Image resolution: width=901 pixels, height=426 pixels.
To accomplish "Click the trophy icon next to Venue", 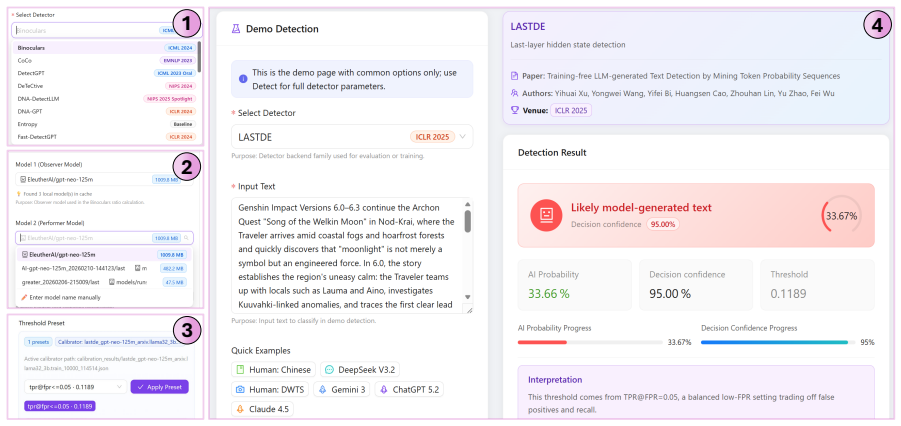I will 515,110.
